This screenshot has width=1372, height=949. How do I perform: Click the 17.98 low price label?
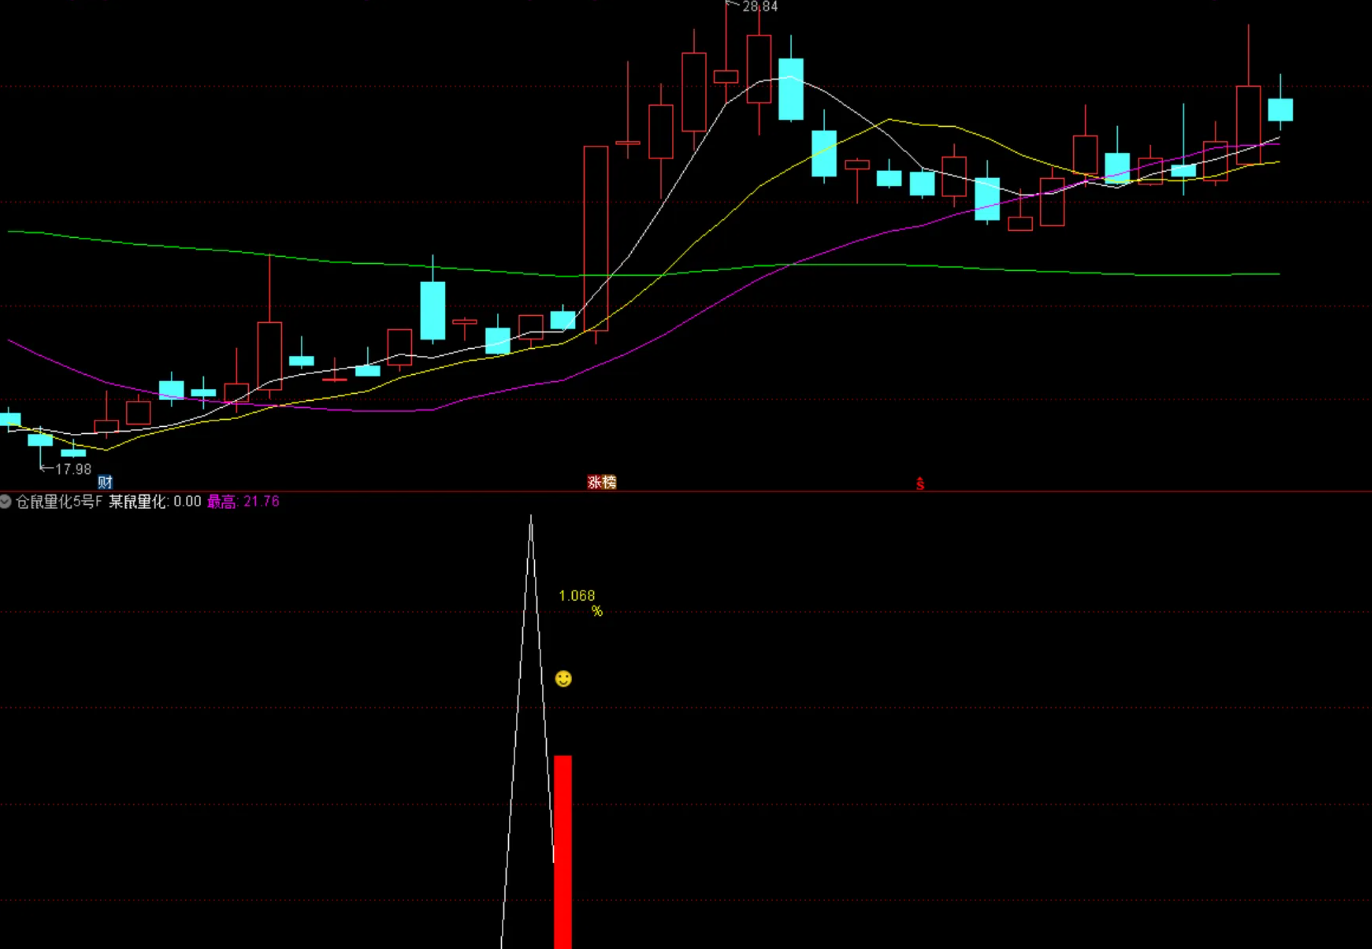[72, 469]
